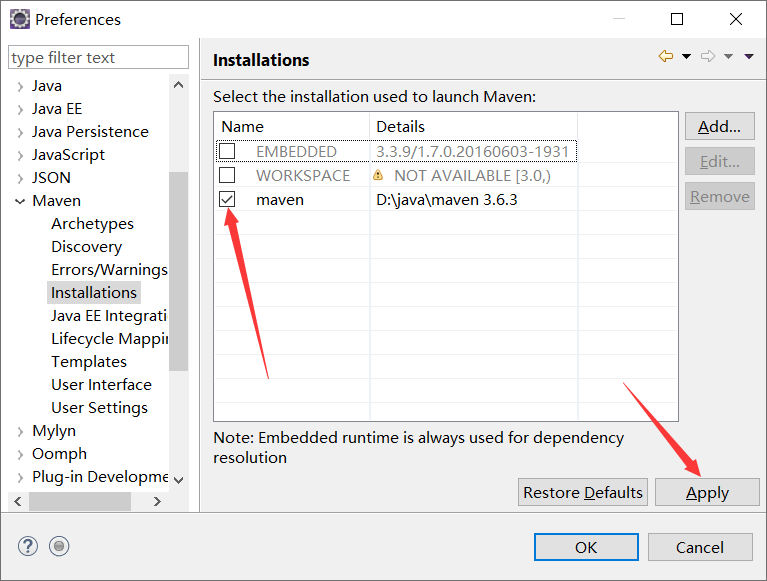Open the Installations view menu triangle
This screenshot has width=767, height=581.
(x=749, y=56)
